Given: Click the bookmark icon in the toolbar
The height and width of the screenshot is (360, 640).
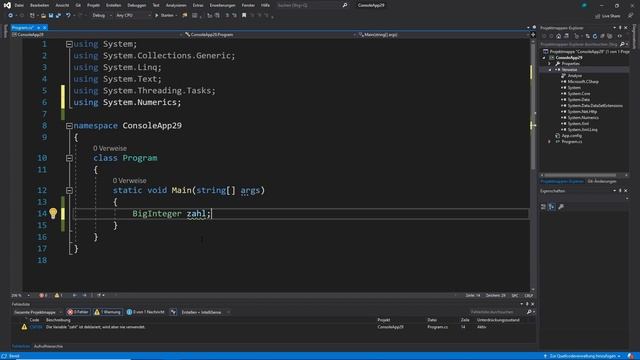Looking at the screenshot, I should (x=244, y=16).
